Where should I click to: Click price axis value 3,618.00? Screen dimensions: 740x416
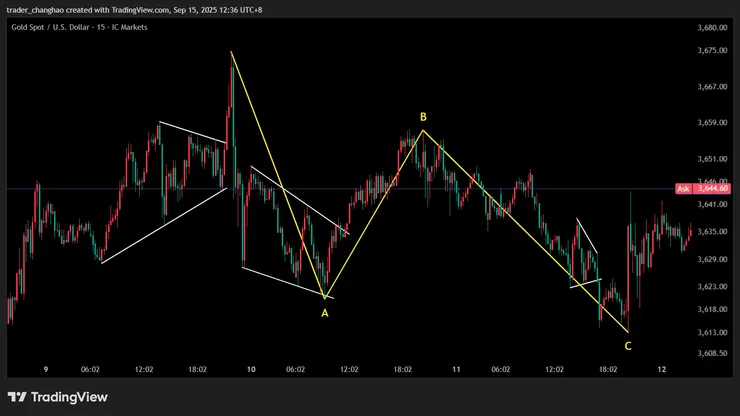click(712, 309)
